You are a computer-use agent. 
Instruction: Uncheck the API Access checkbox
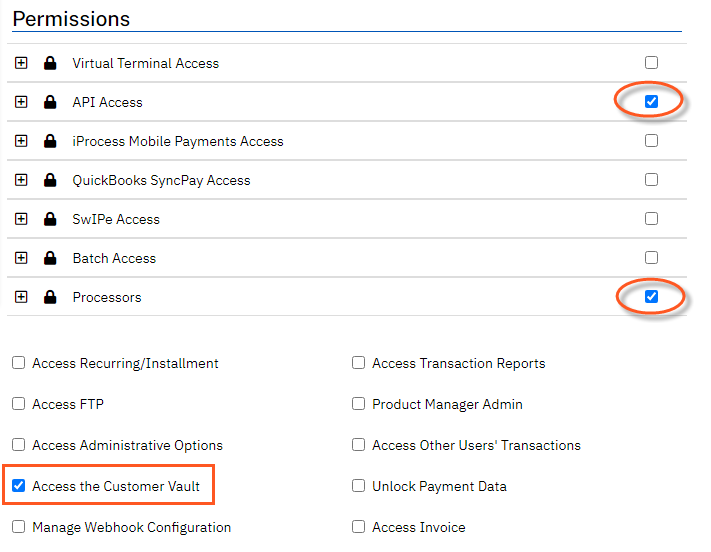tap(652, 101)
